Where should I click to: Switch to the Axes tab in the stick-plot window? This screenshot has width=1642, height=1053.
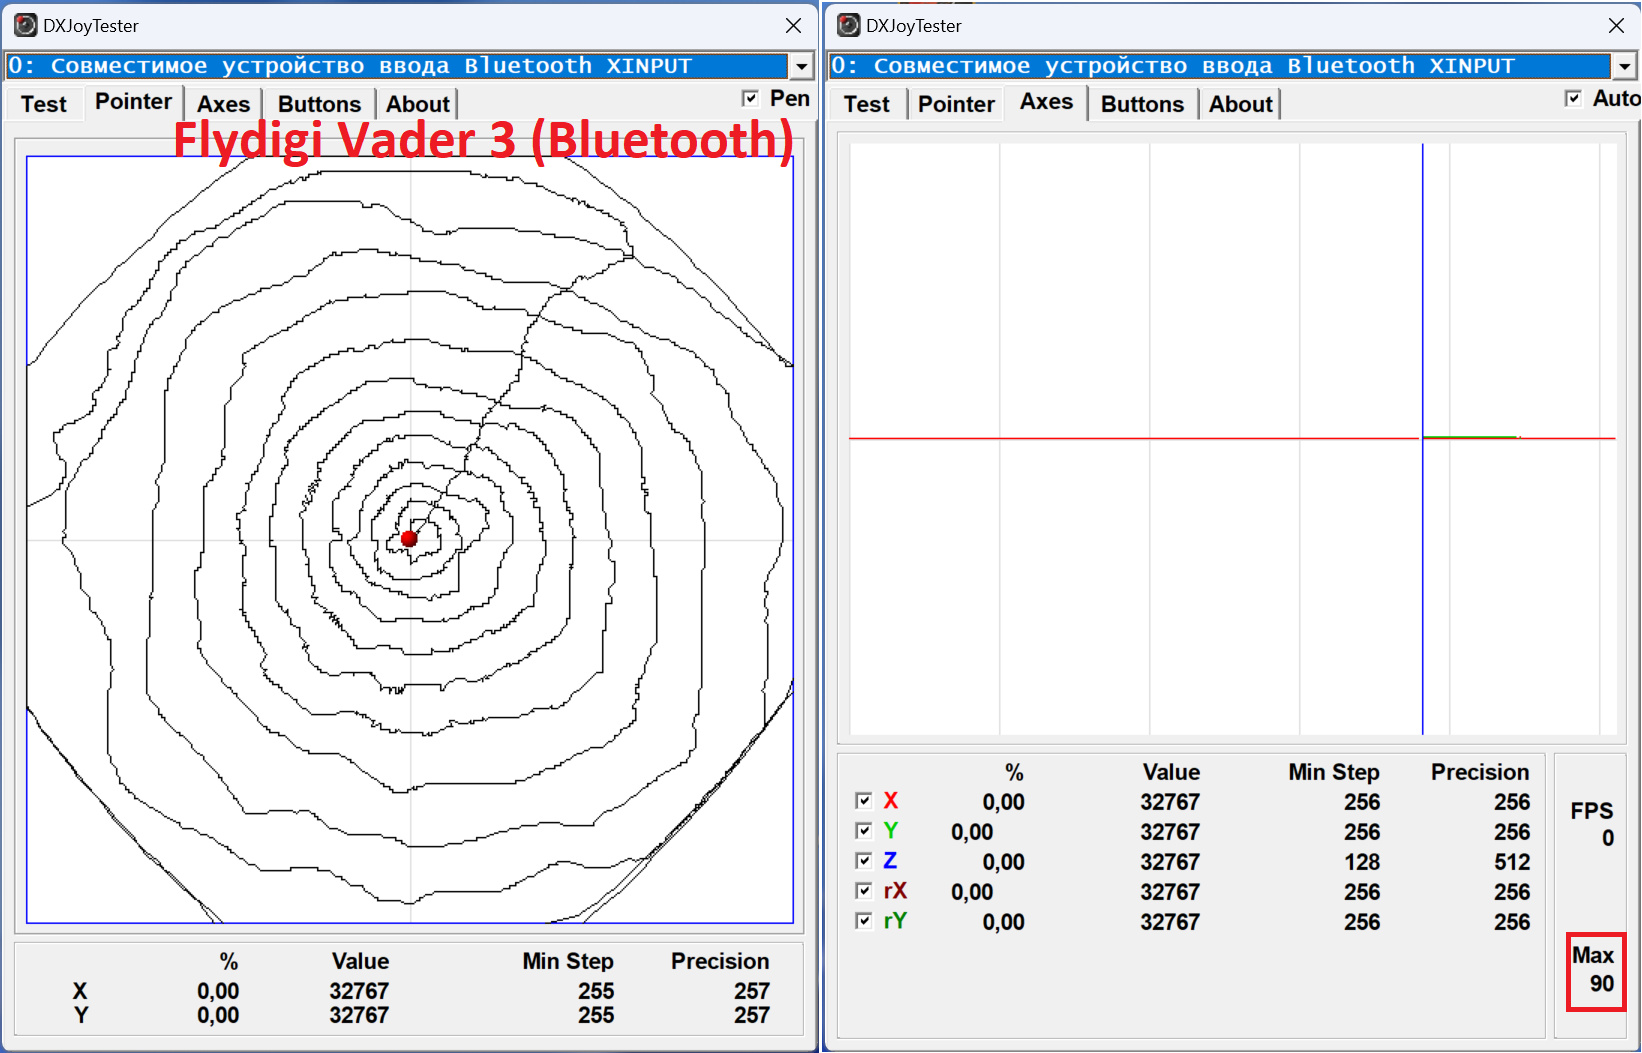coord(223,104)
